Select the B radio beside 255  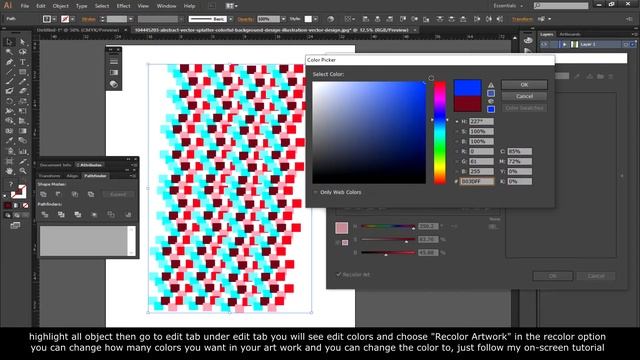pyautogui.click(x=457, y=171)
